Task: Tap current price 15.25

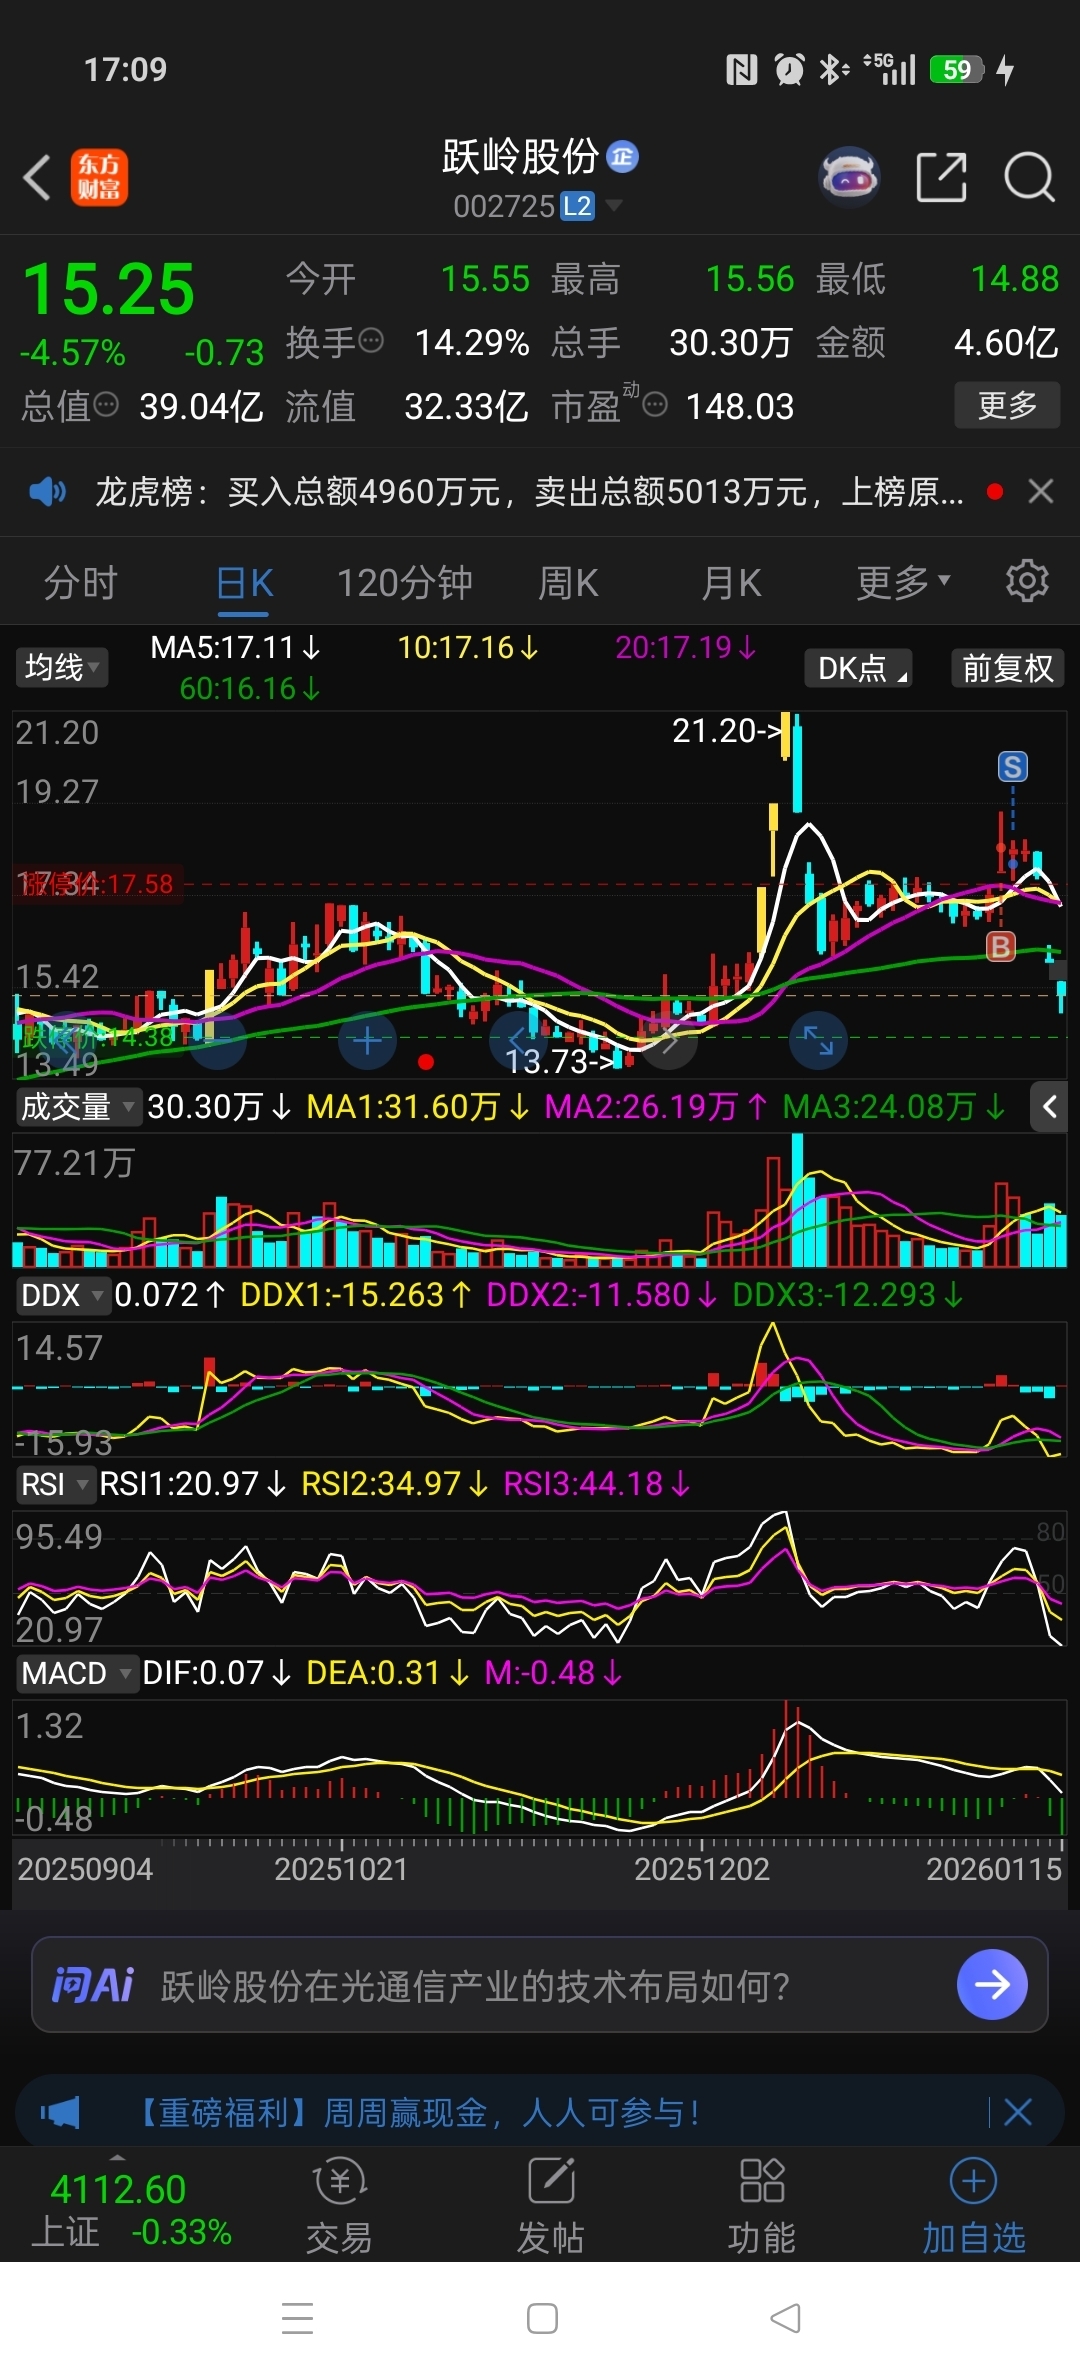Action: pos(109,290)
